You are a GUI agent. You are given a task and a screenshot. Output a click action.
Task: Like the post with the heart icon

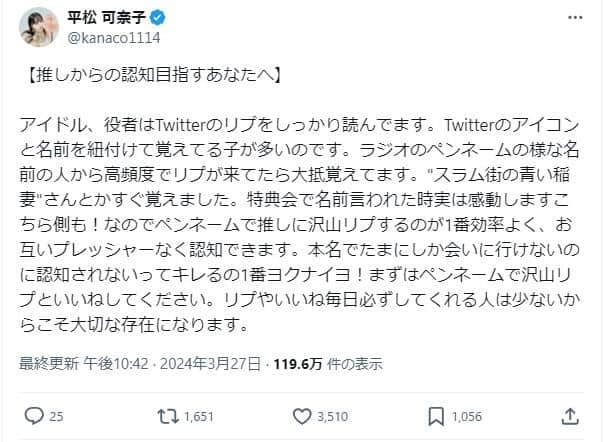coord(315,414)
